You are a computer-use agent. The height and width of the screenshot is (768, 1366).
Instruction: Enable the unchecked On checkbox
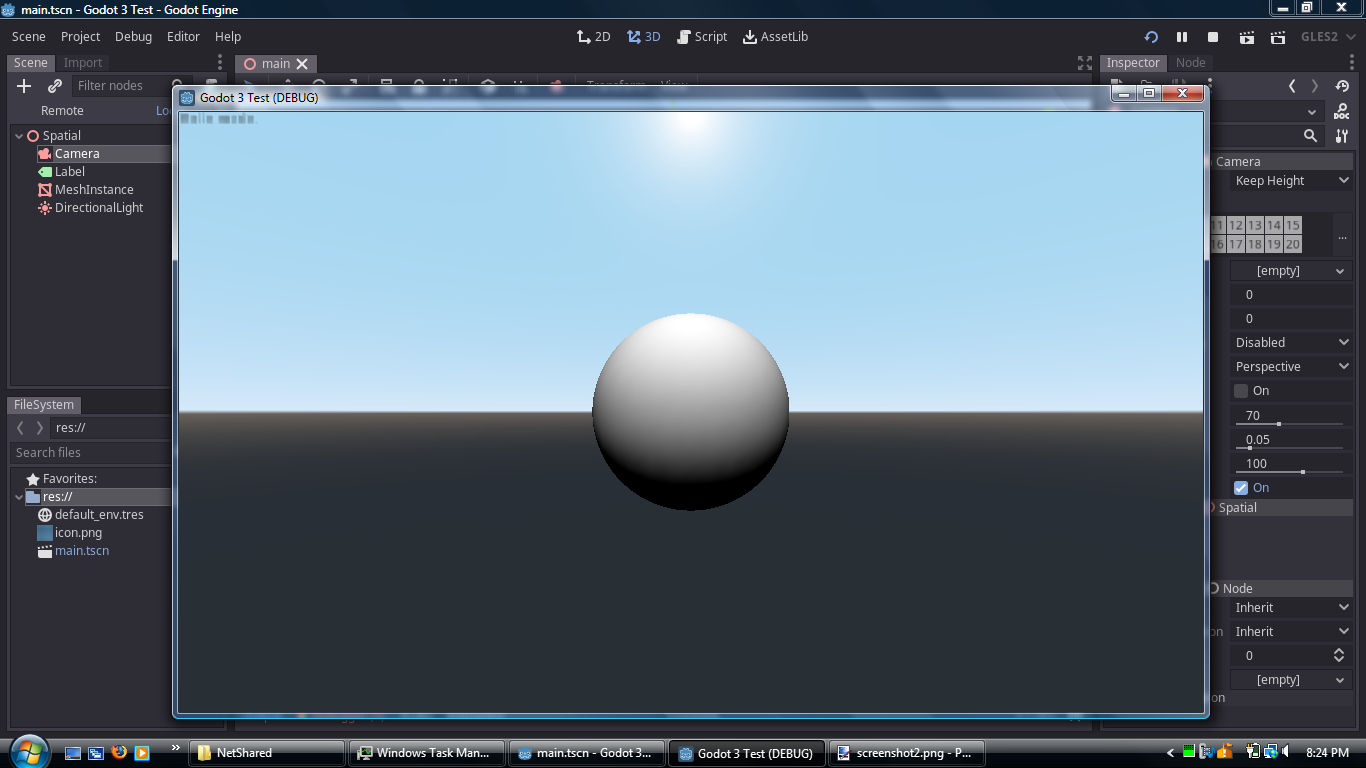click(1241, 391)
